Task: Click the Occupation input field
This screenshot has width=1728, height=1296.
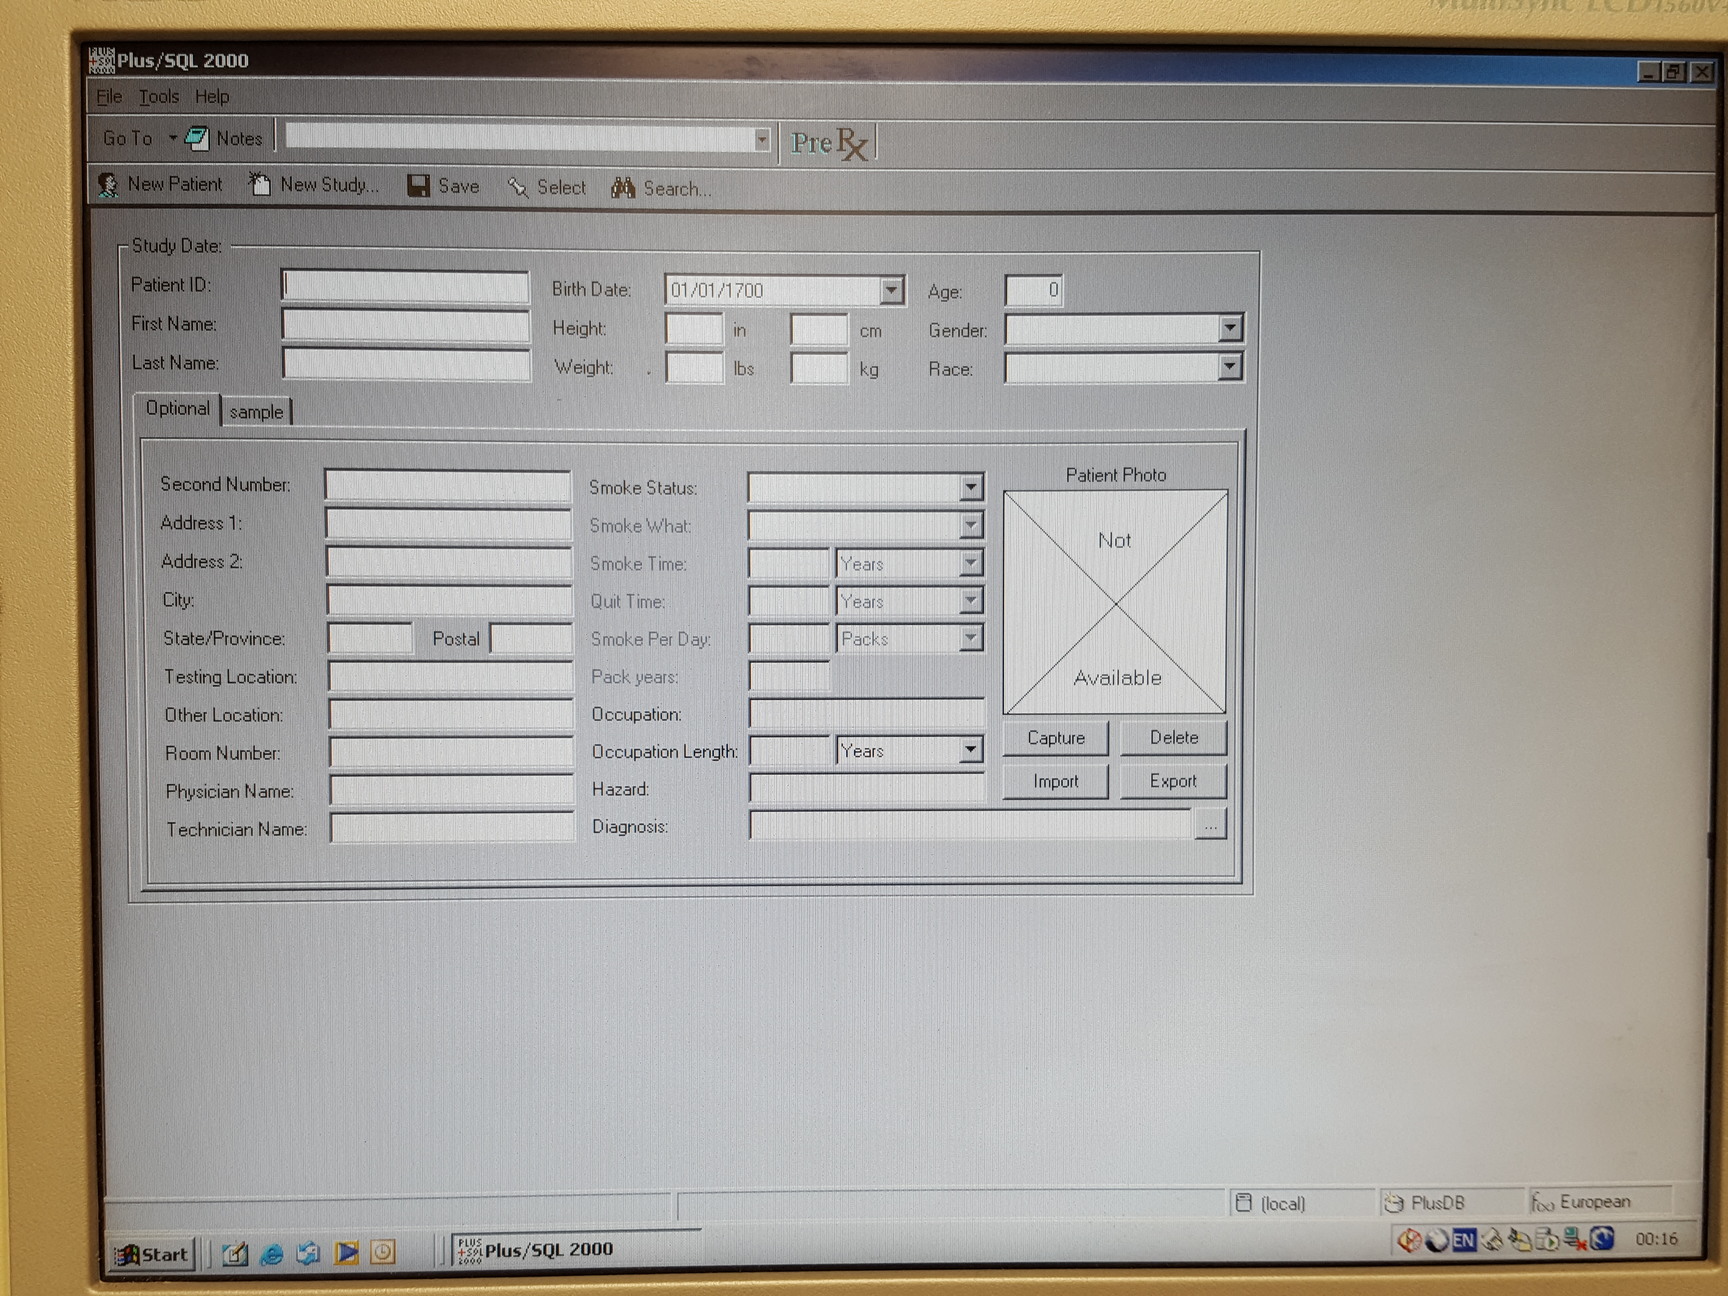Action: tap(866, 713)
